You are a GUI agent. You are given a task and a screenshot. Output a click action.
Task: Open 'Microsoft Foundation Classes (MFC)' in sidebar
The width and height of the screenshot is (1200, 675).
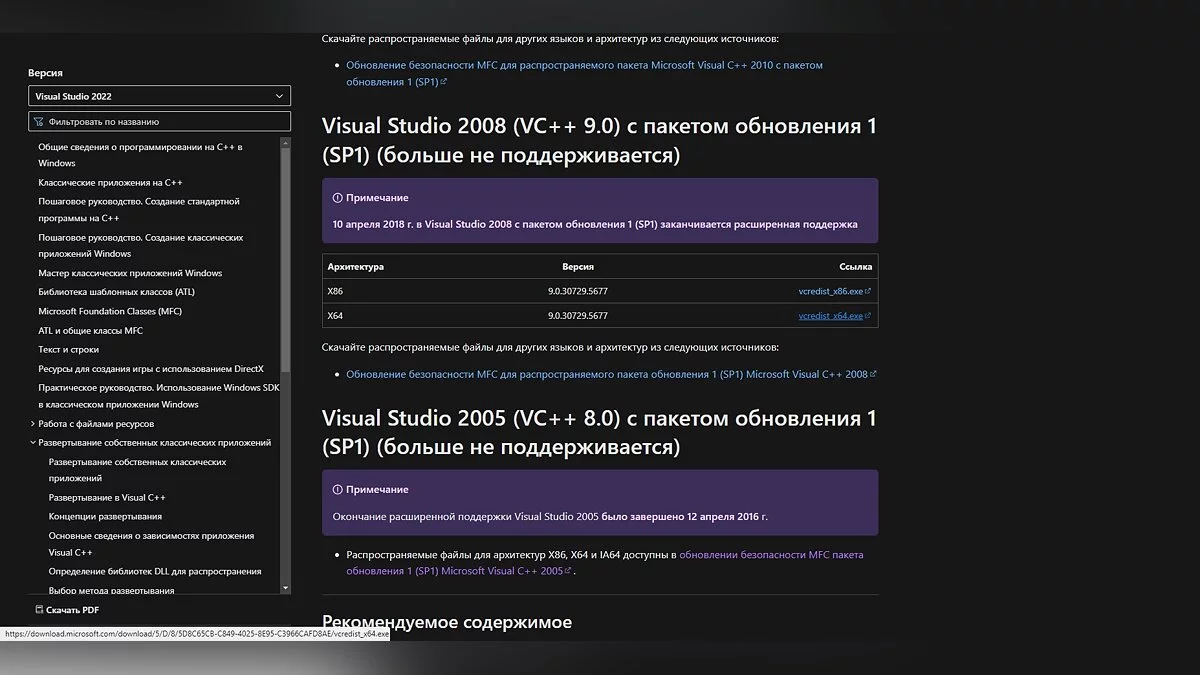coord(110,311)
